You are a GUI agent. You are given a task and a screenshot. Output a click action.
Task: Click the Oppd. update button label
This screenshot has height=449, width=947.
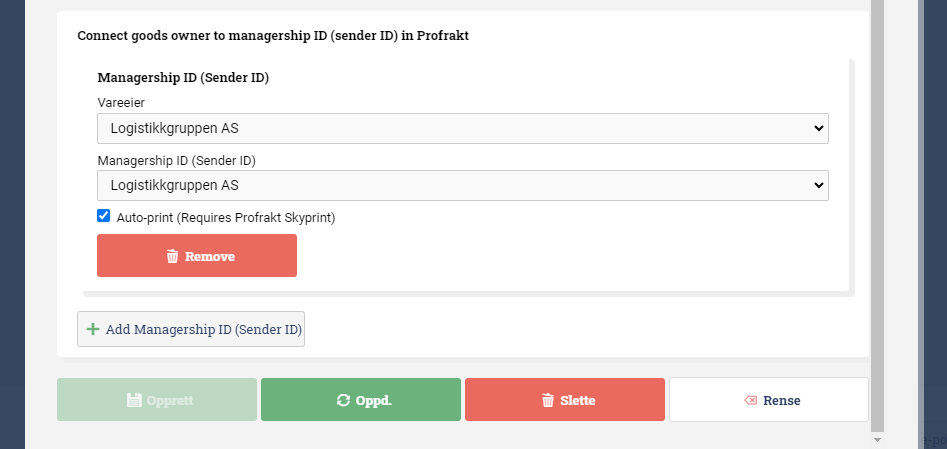click(x=374, y=400)
